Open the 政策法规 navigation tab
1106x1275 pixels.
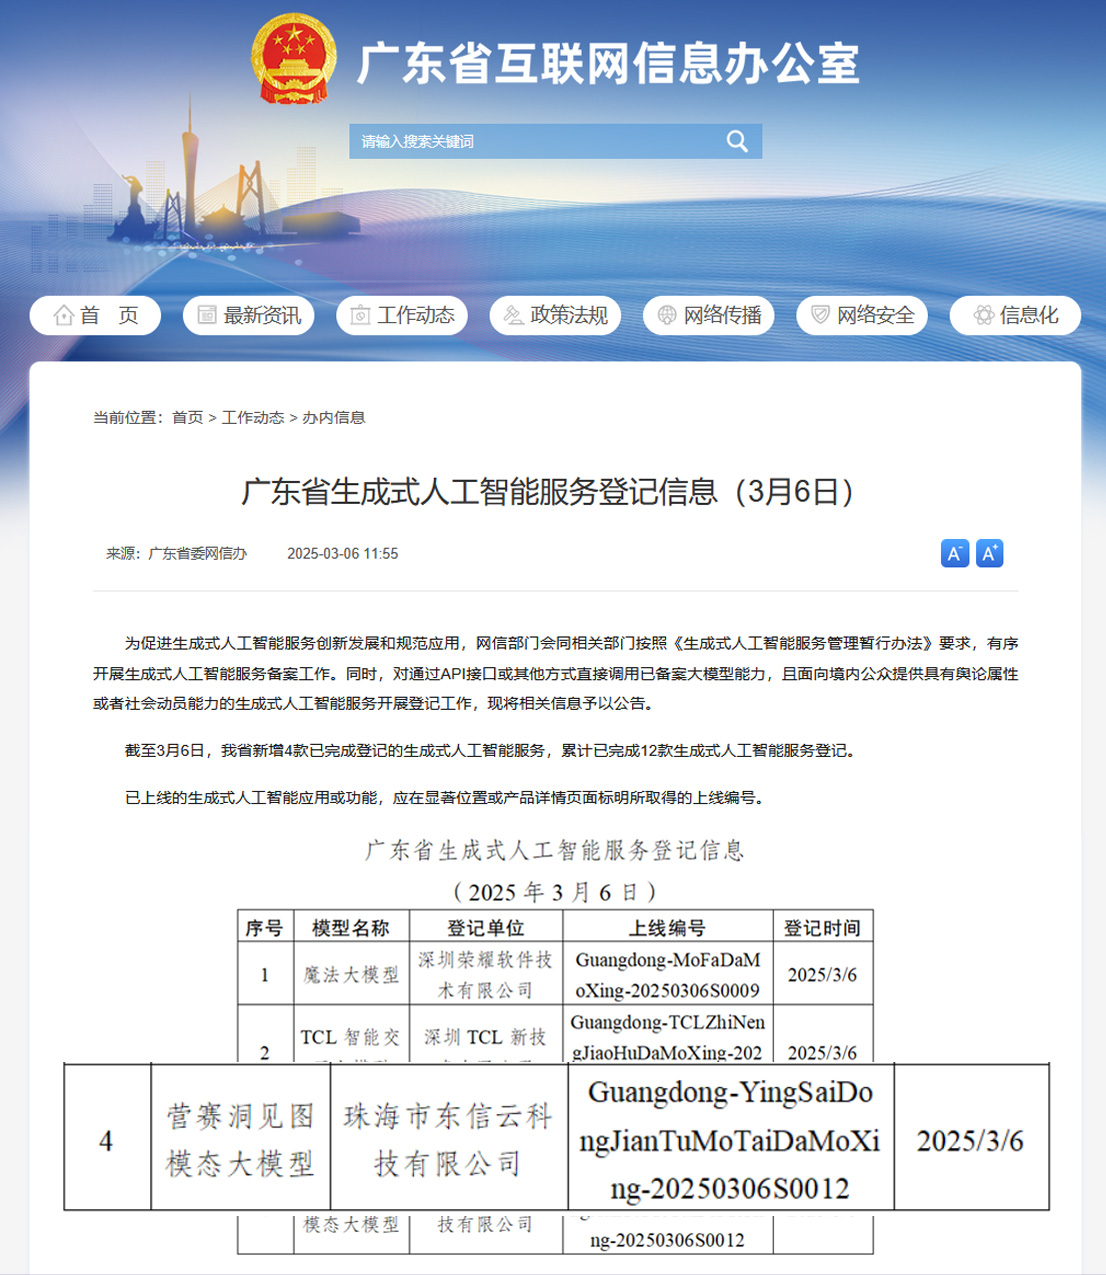click(555, 315)
